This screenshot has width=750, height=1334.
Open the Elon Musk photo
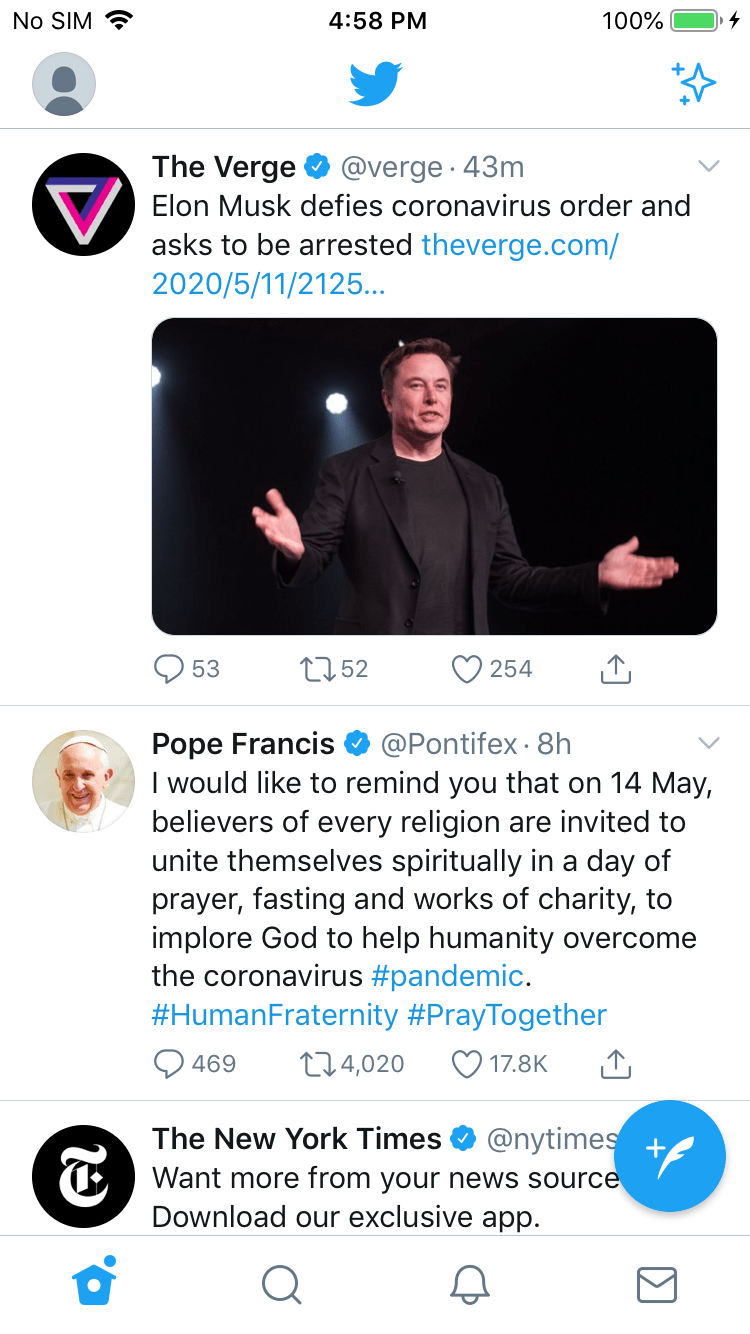(x=434, y=476)
